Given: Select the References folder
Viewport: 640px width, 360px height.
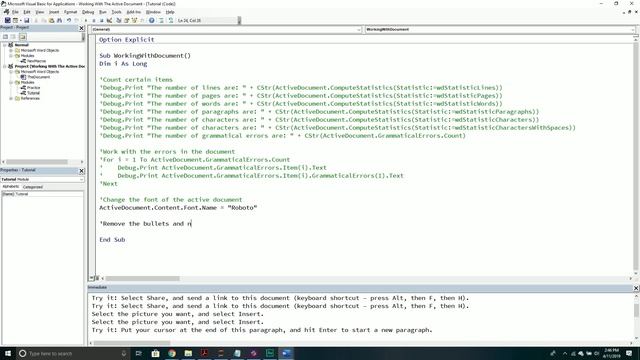Looking at the screenshot, I should 30,98.
